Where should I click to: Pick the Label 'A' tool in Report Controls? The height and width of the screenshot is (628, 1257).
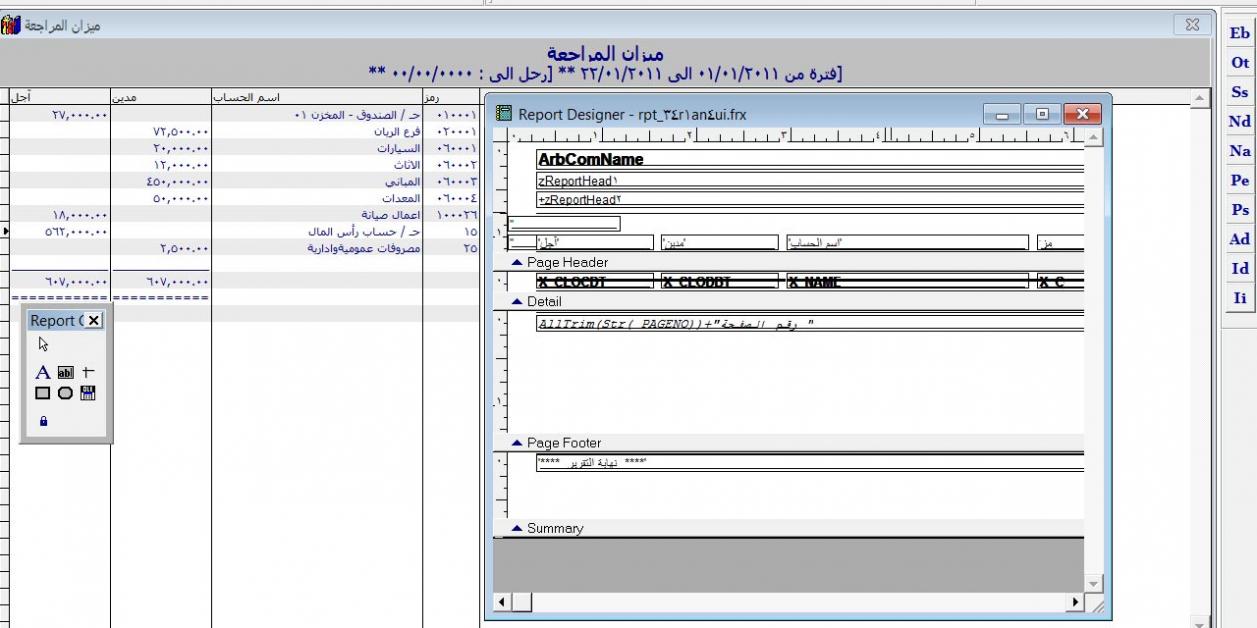[x=43, y=373]
